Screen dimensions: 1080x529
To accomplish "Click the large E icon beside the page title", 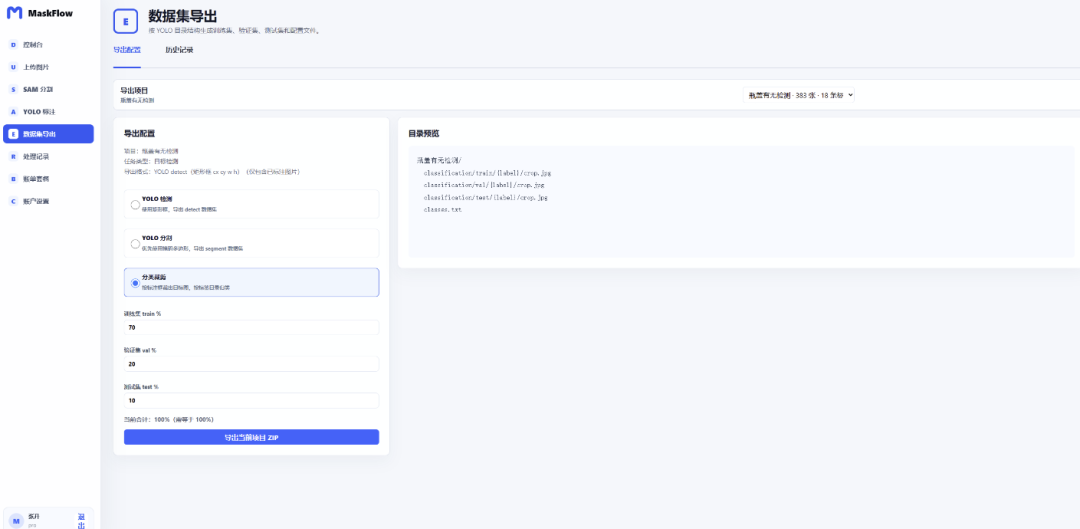I will [x=125, y=21].
